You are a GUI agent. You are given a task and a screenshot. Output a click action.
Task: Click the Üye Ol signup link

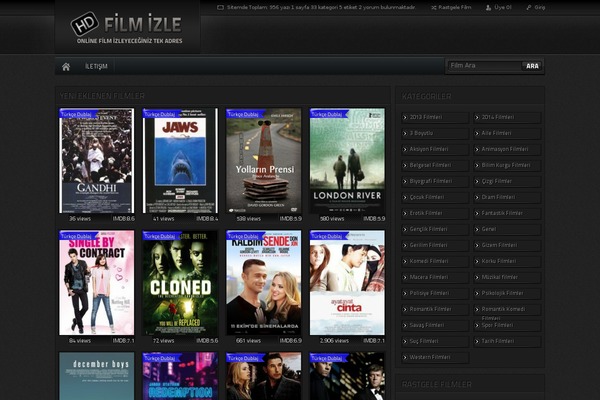click(499, 7)
